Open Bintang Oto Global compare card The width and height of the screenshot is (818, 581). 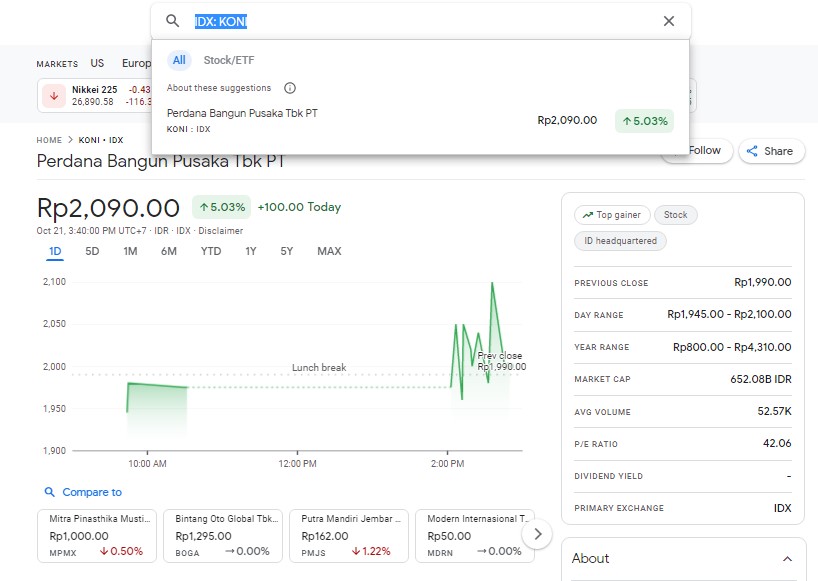[223, 536]
